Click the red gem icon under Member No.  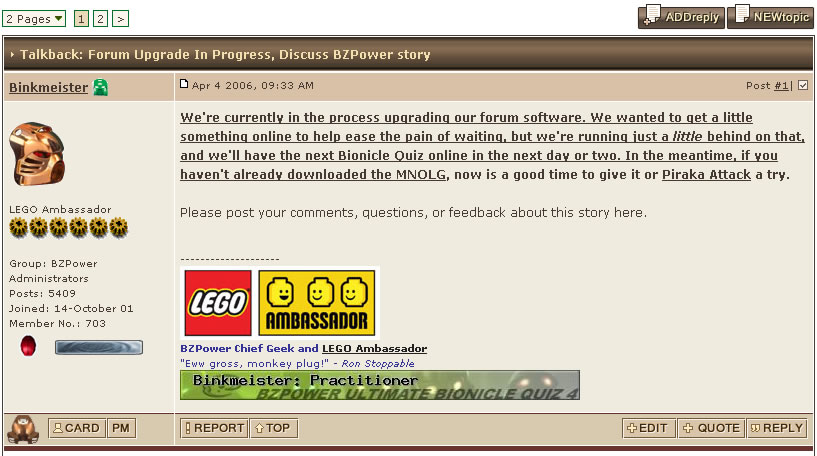coord(28,346)
